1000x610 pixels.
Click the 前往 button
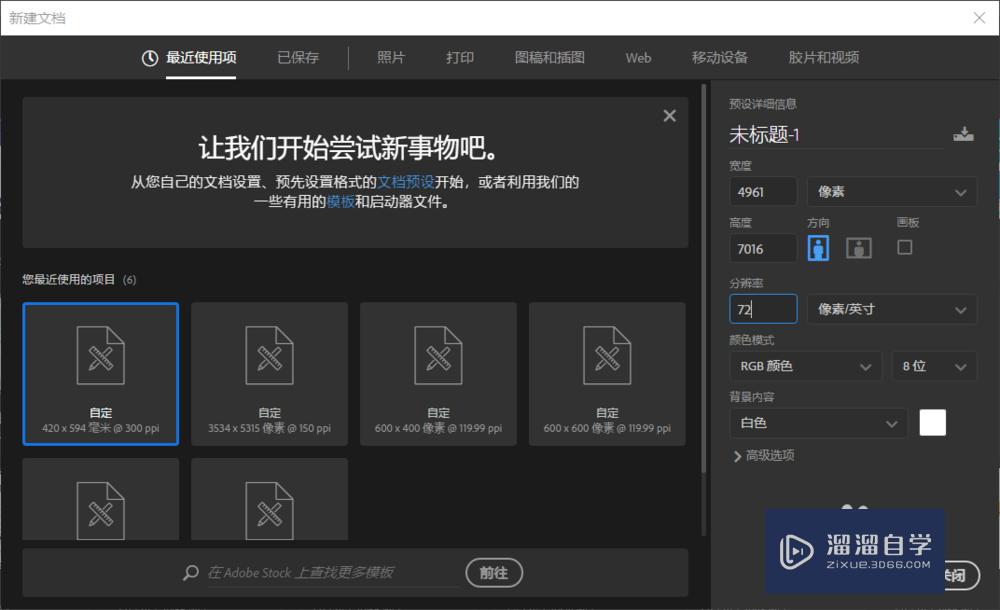(x=493, y=573)
